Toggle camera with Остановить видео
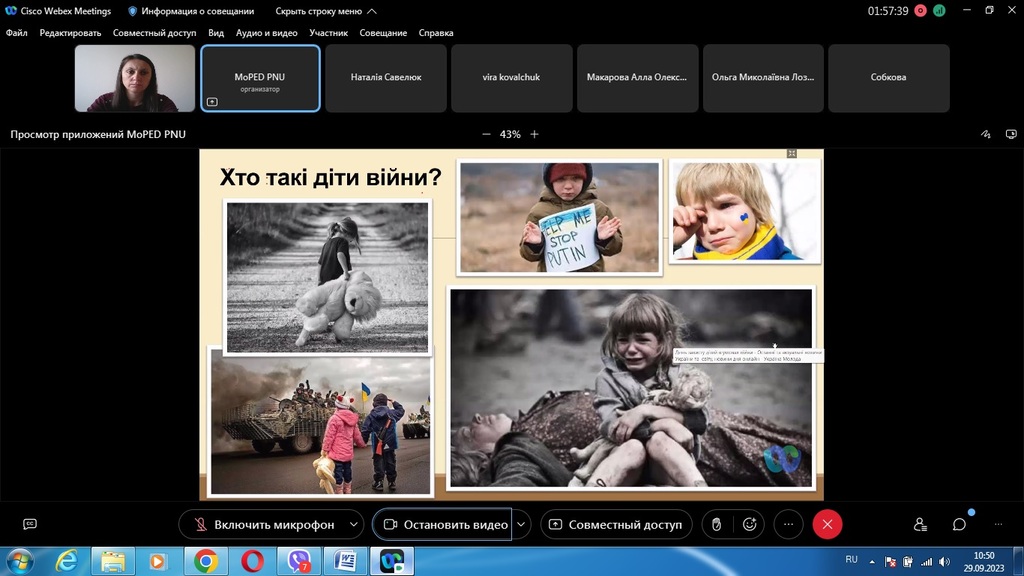 (x=443, y=524)
